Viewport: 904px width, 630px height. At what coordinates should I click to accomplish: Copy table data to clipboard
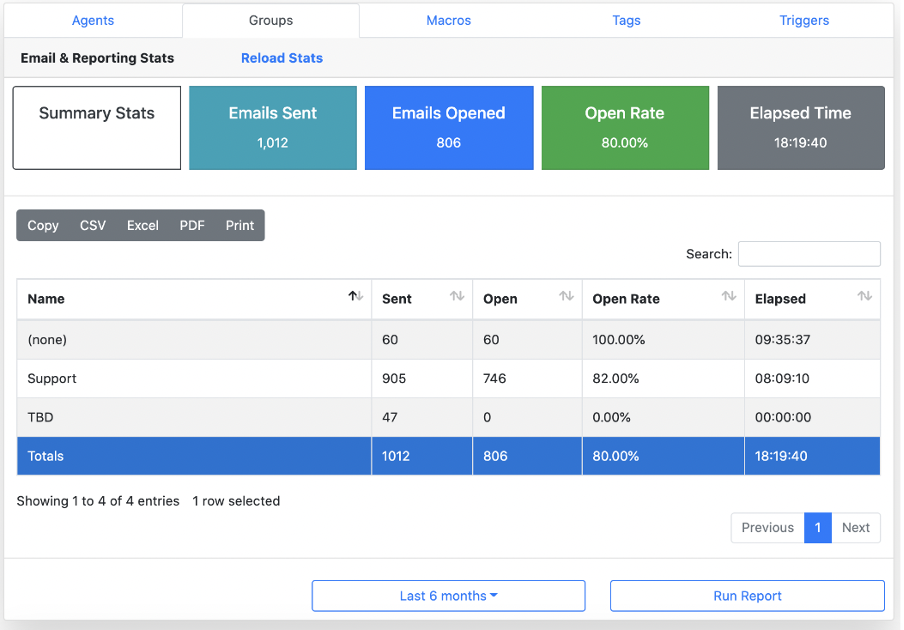43,225
